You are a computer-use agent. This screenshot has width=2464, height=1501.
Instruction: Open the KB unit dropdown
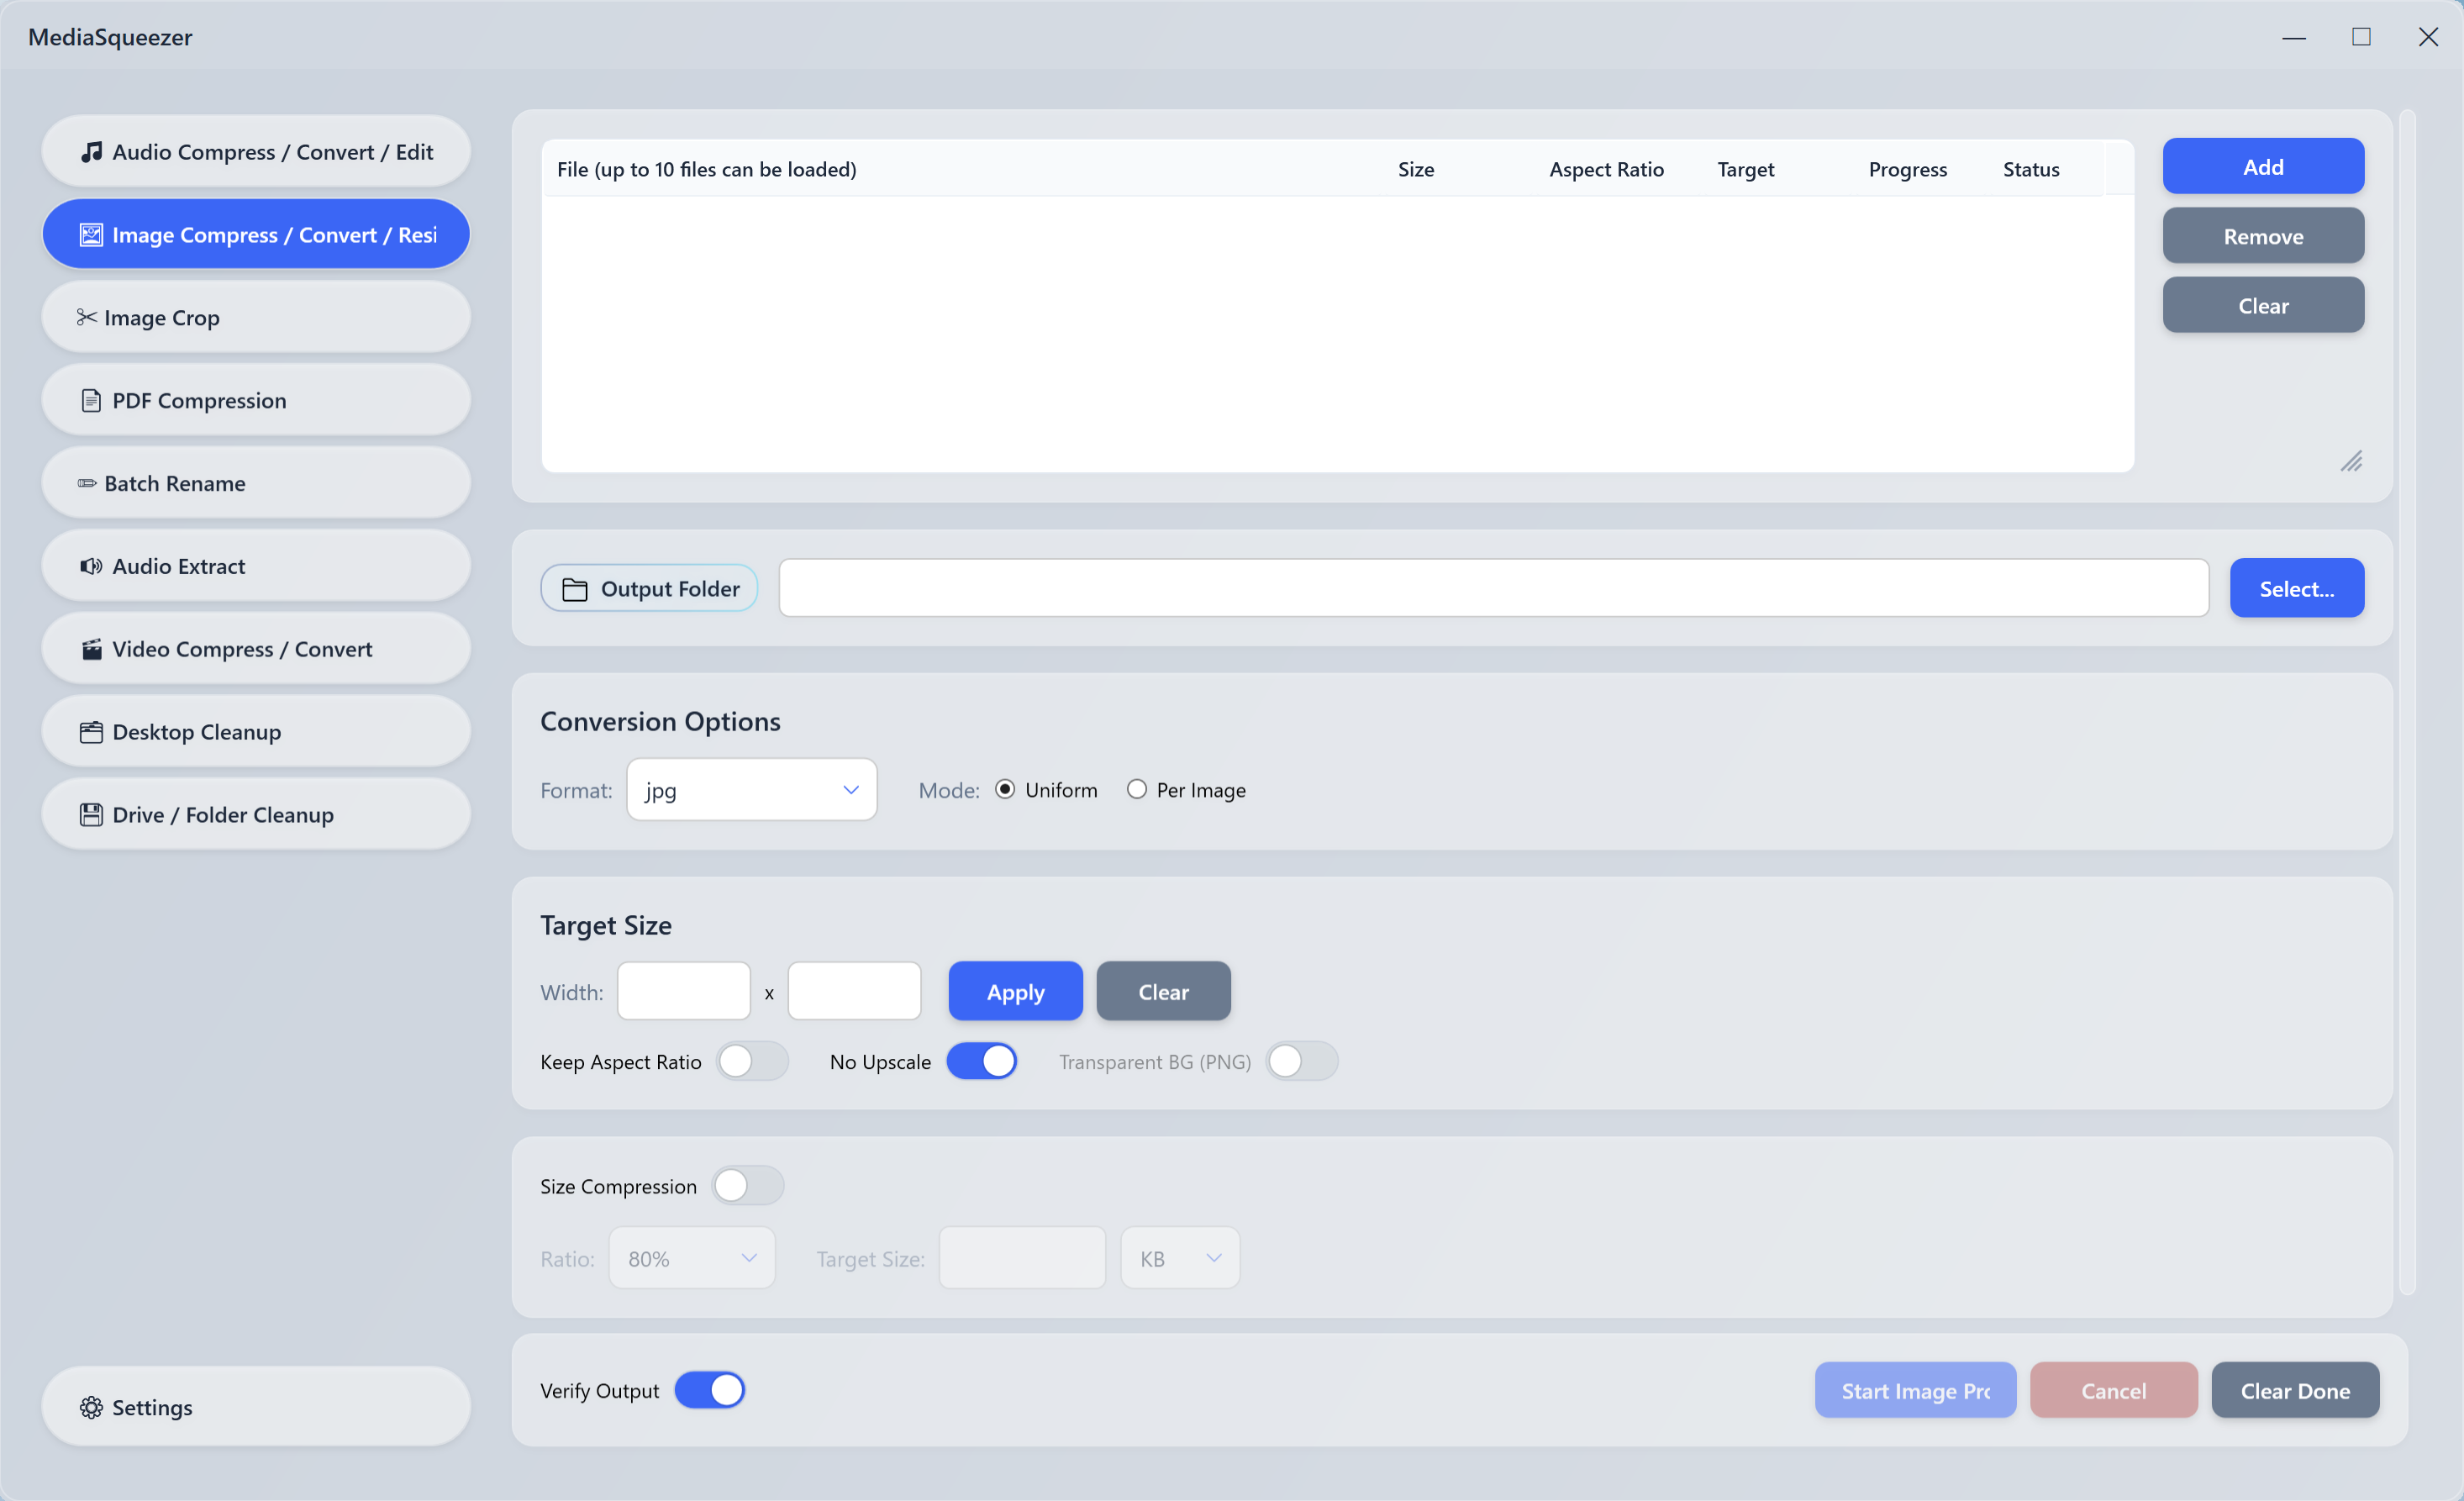click(x=1179, y=1258)
